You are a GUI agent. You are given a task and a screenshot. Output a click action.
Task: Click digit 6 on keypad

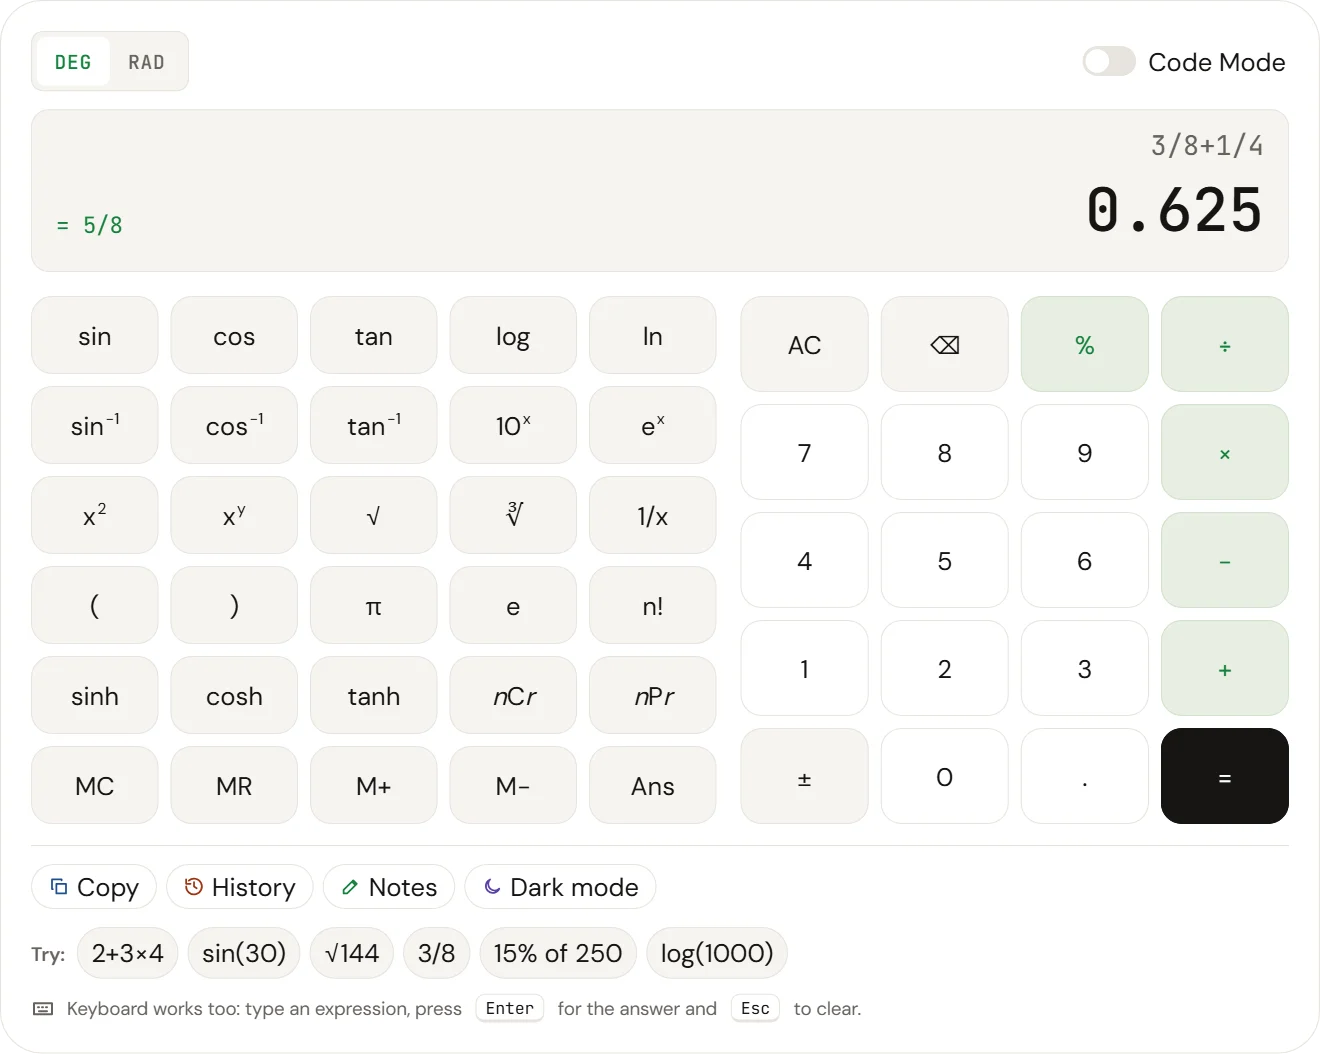1084,560
